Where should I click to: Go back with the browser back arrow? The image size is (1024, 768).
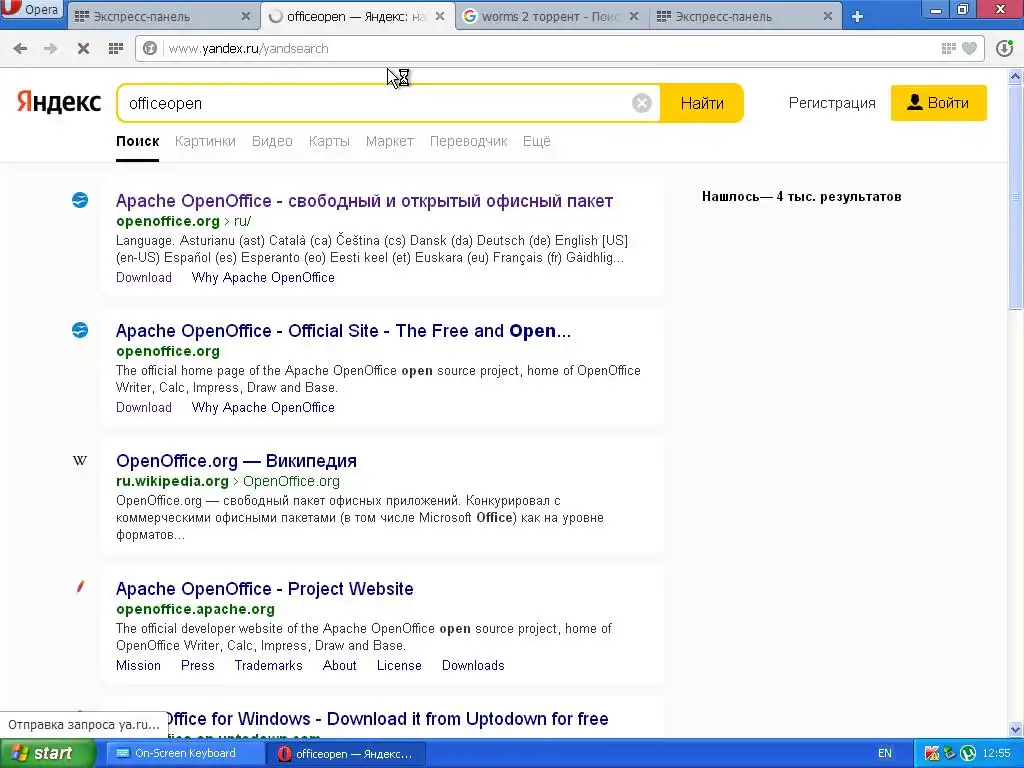[20, 48]
